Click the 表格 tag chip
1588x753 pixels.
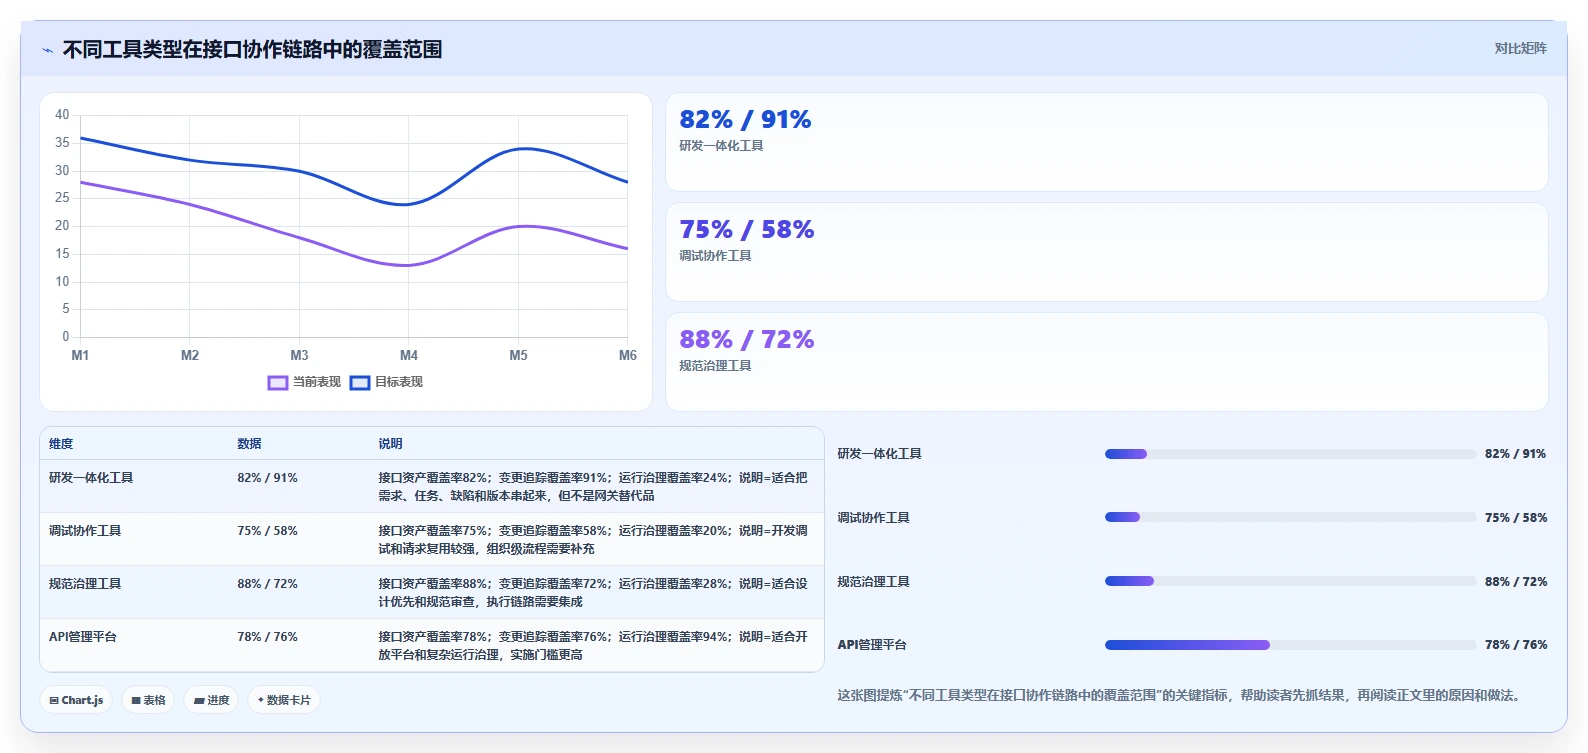click(x=148, y=700)
